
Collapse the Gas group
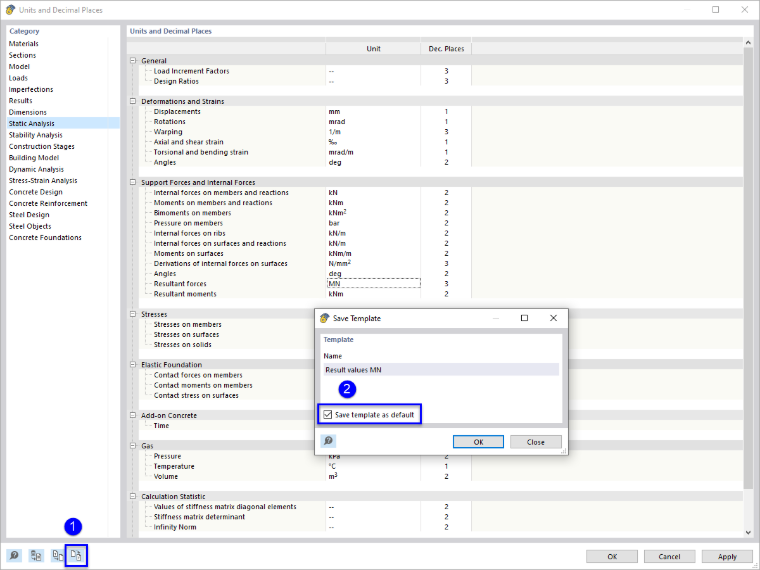[x=133, y=445]
